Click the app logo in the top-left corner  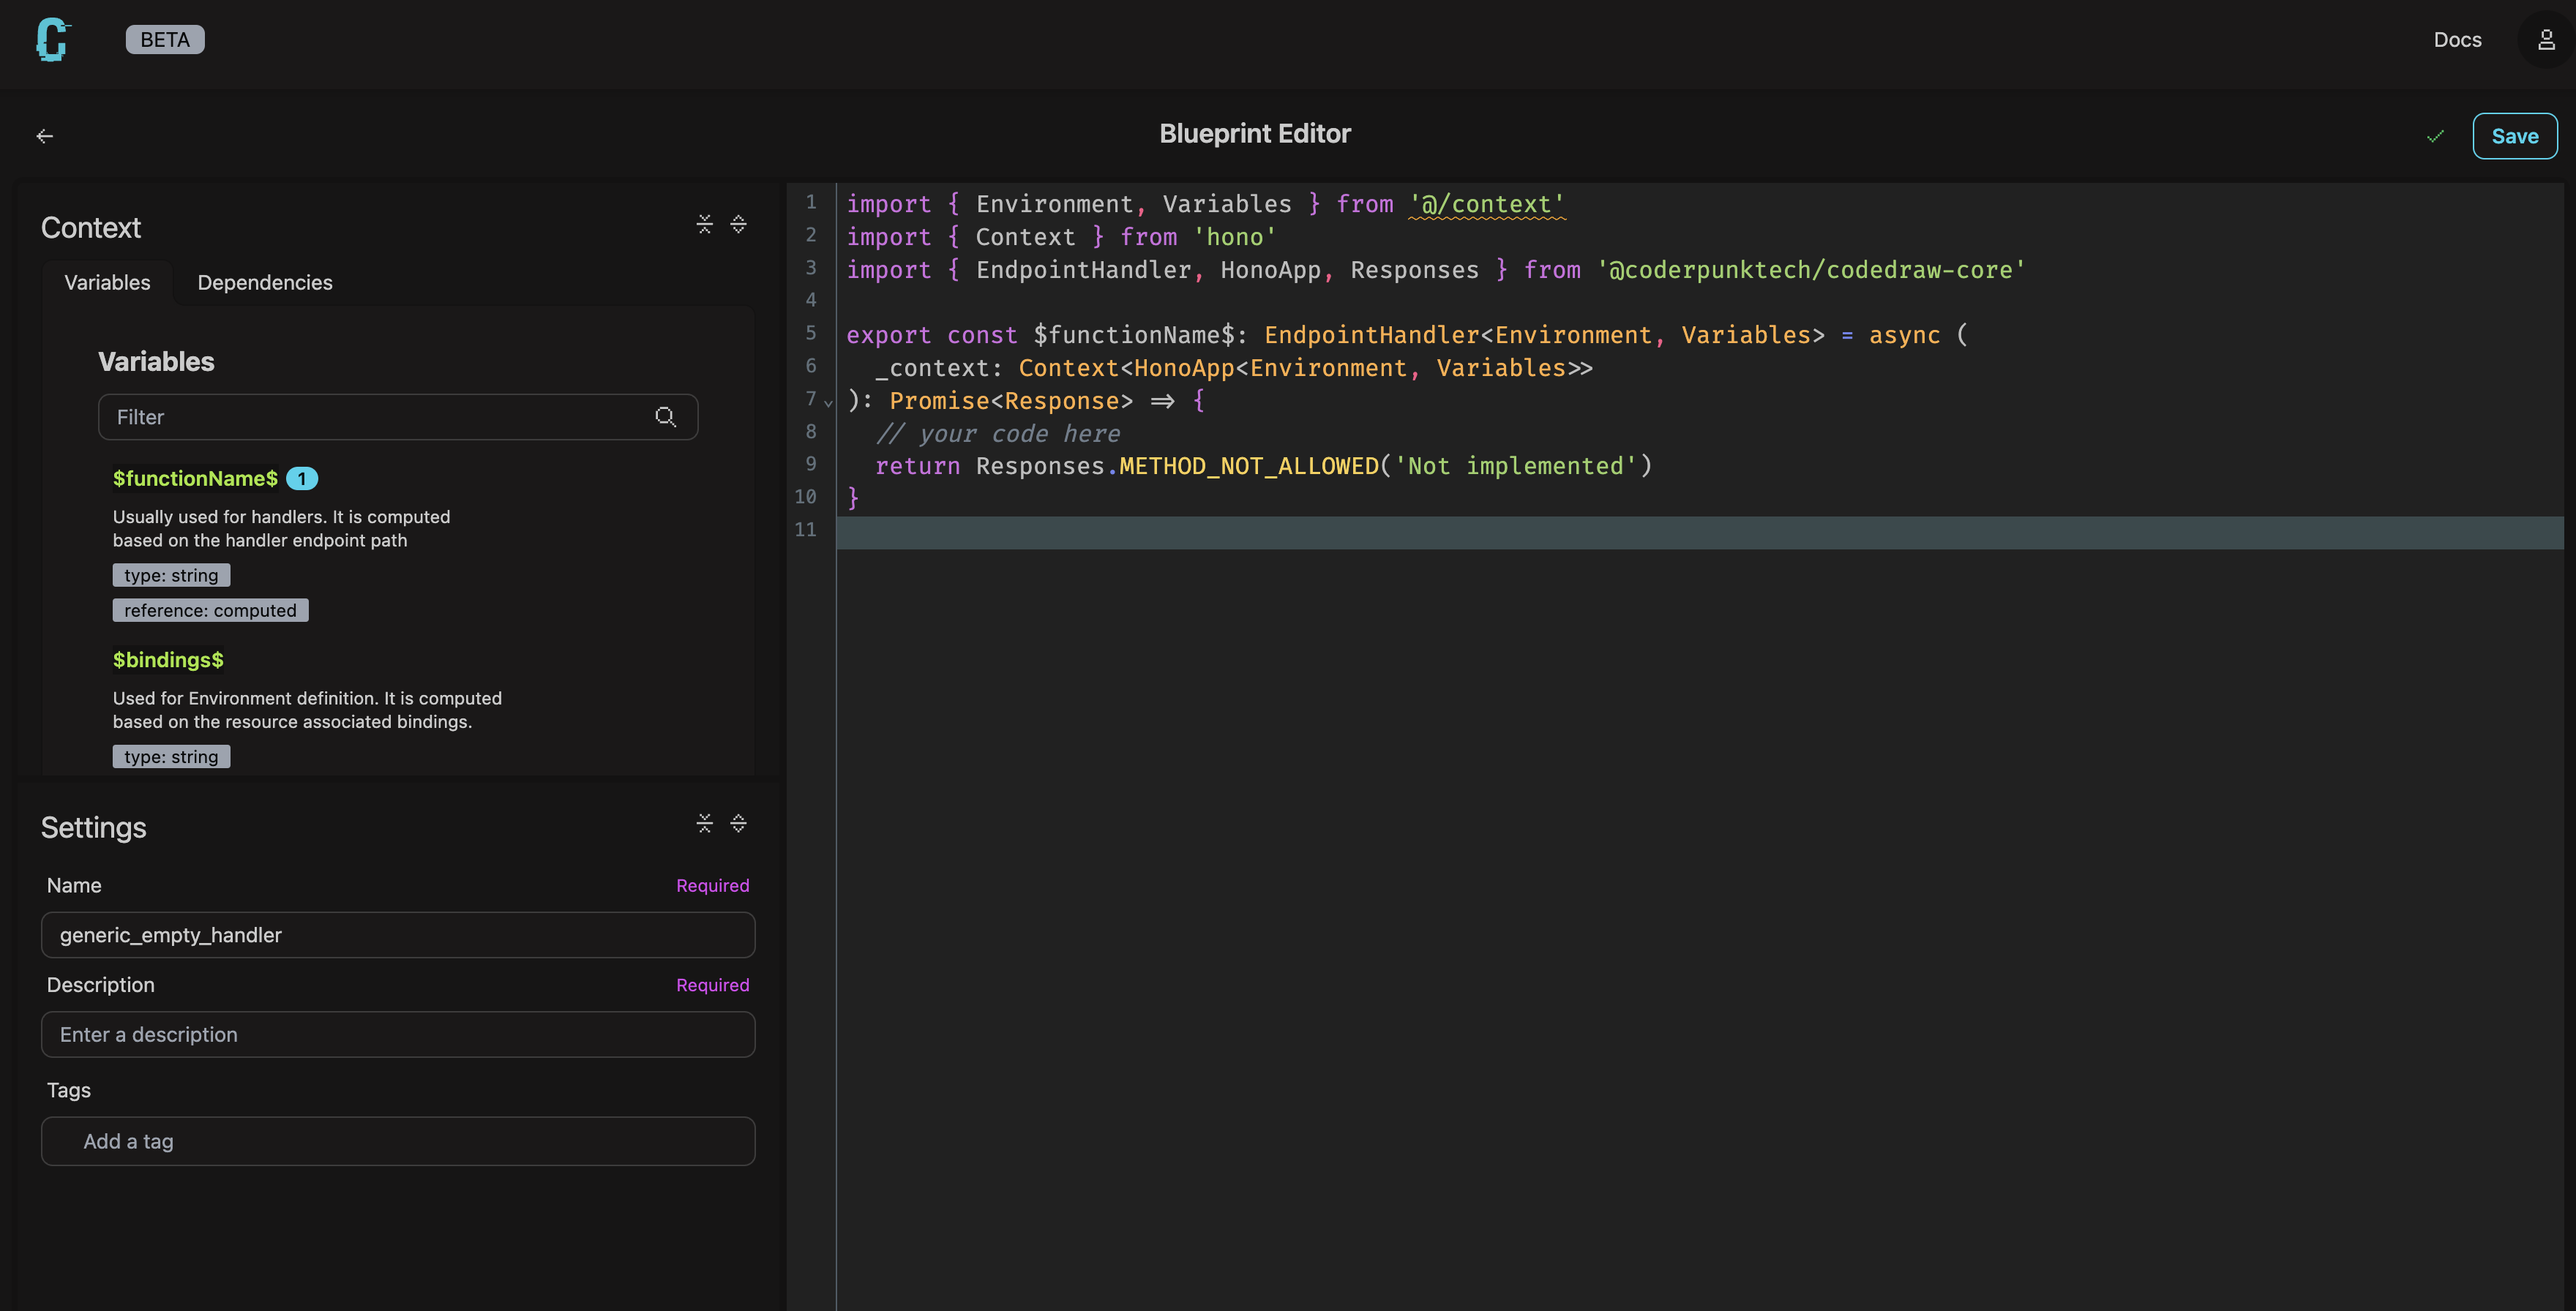coord(52,40)
